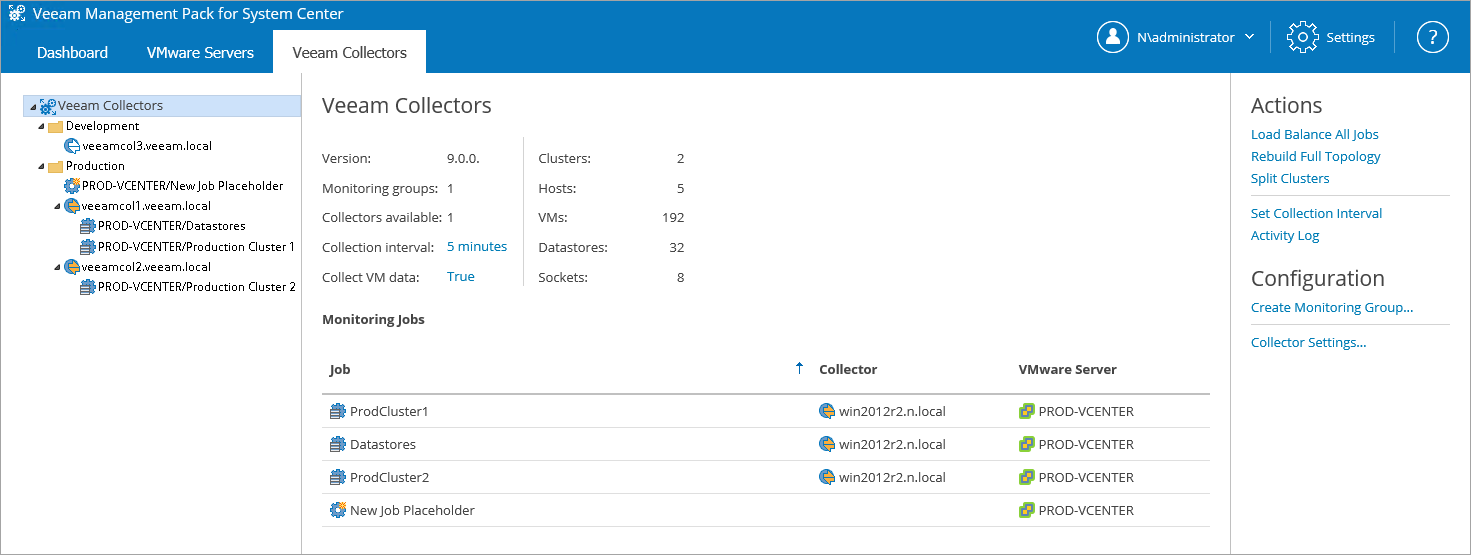Viewport: 1471px width, 555px height.
Task: Click the 5 minutes collection interval link
Action: [476, 246]
